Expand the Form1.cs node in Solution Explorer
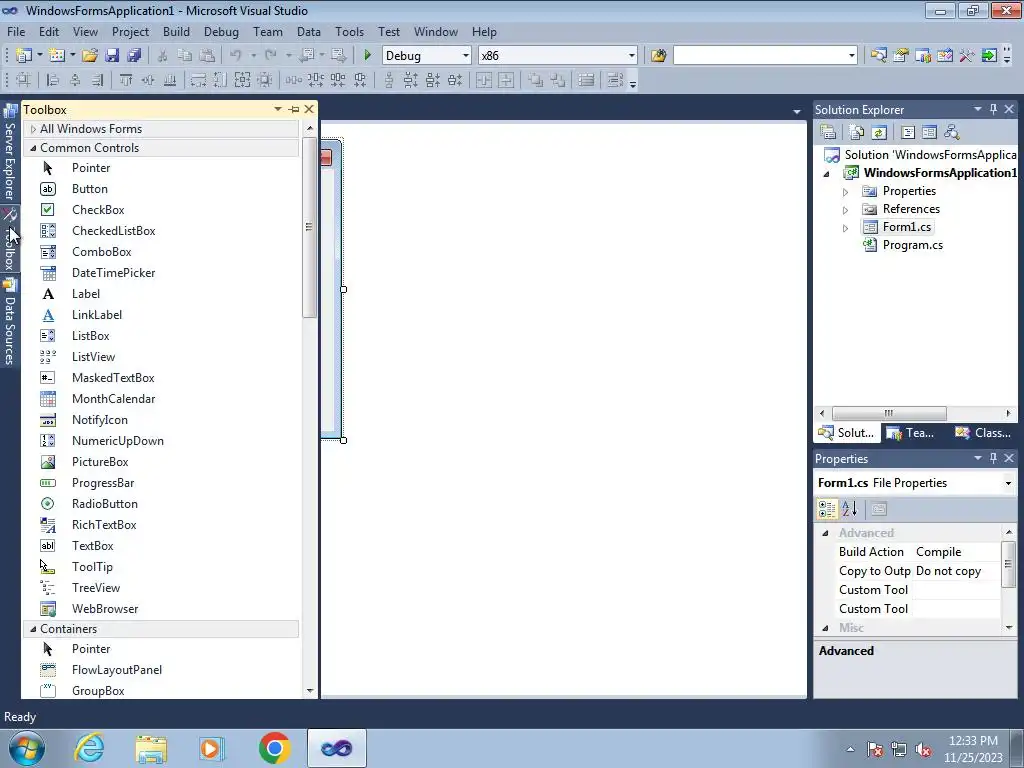Image resolution: width=1024 pixels, height=768 pixels. 845,228
